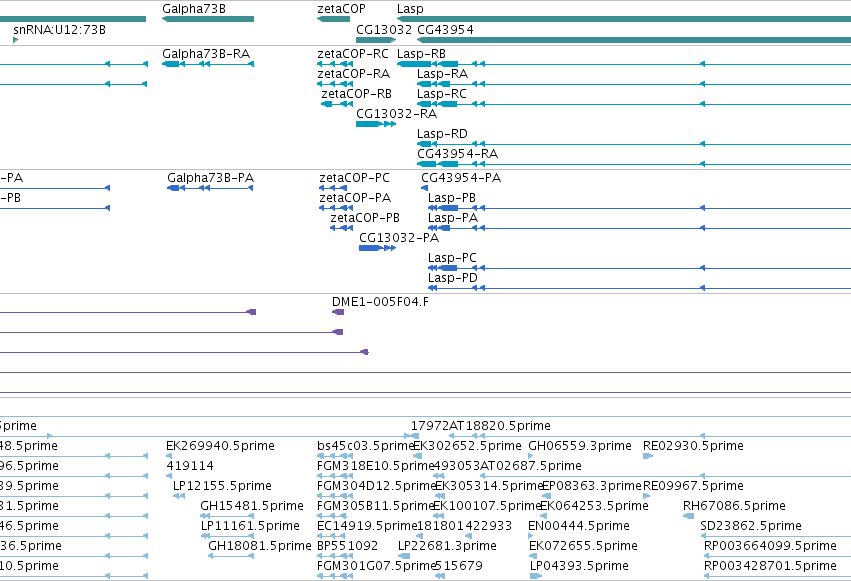Select the EP08363.3prime EST

(x=547, y=496)
